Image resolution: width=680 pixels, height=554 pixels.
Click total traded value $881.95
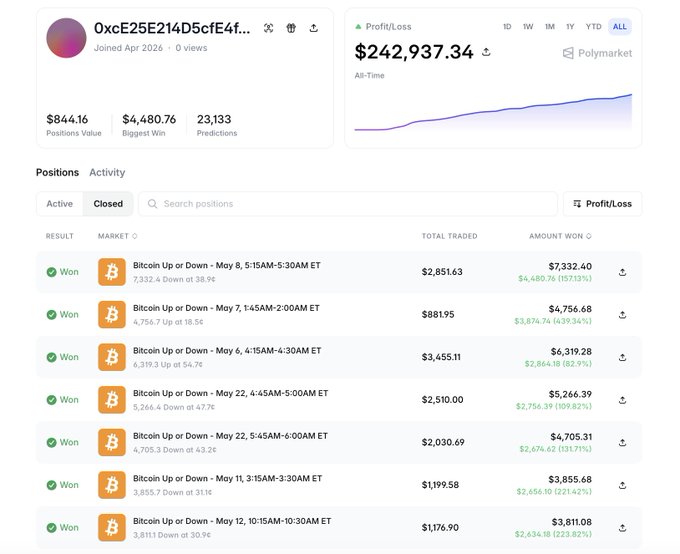[x=438, y=315]
